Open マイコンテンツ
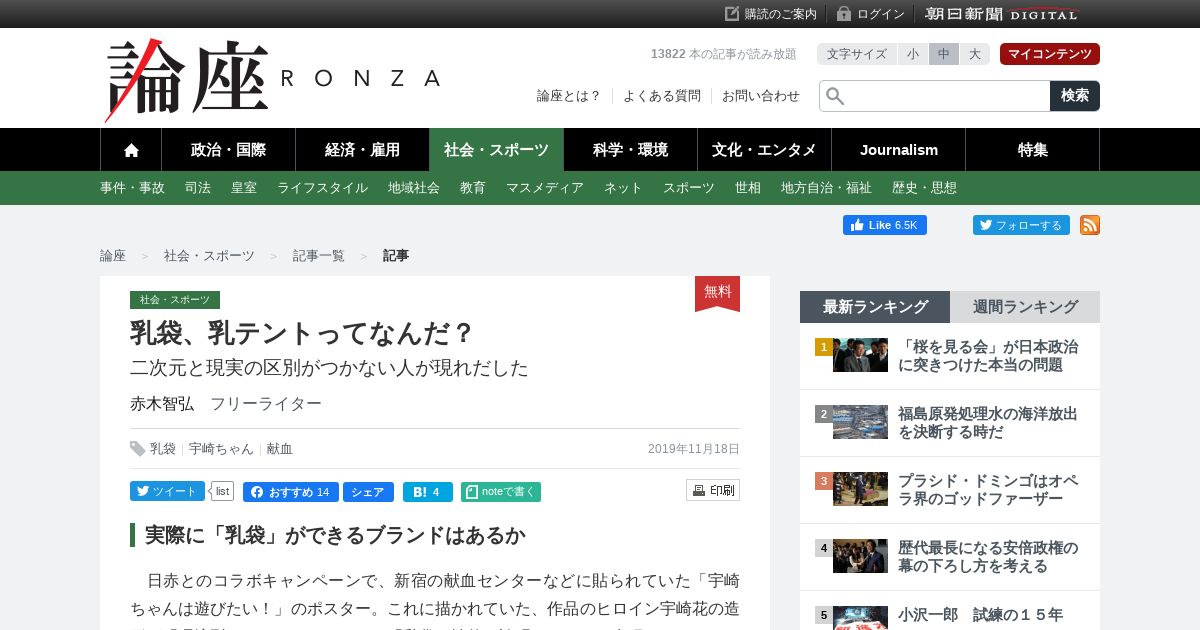 tap(1050, 54)
